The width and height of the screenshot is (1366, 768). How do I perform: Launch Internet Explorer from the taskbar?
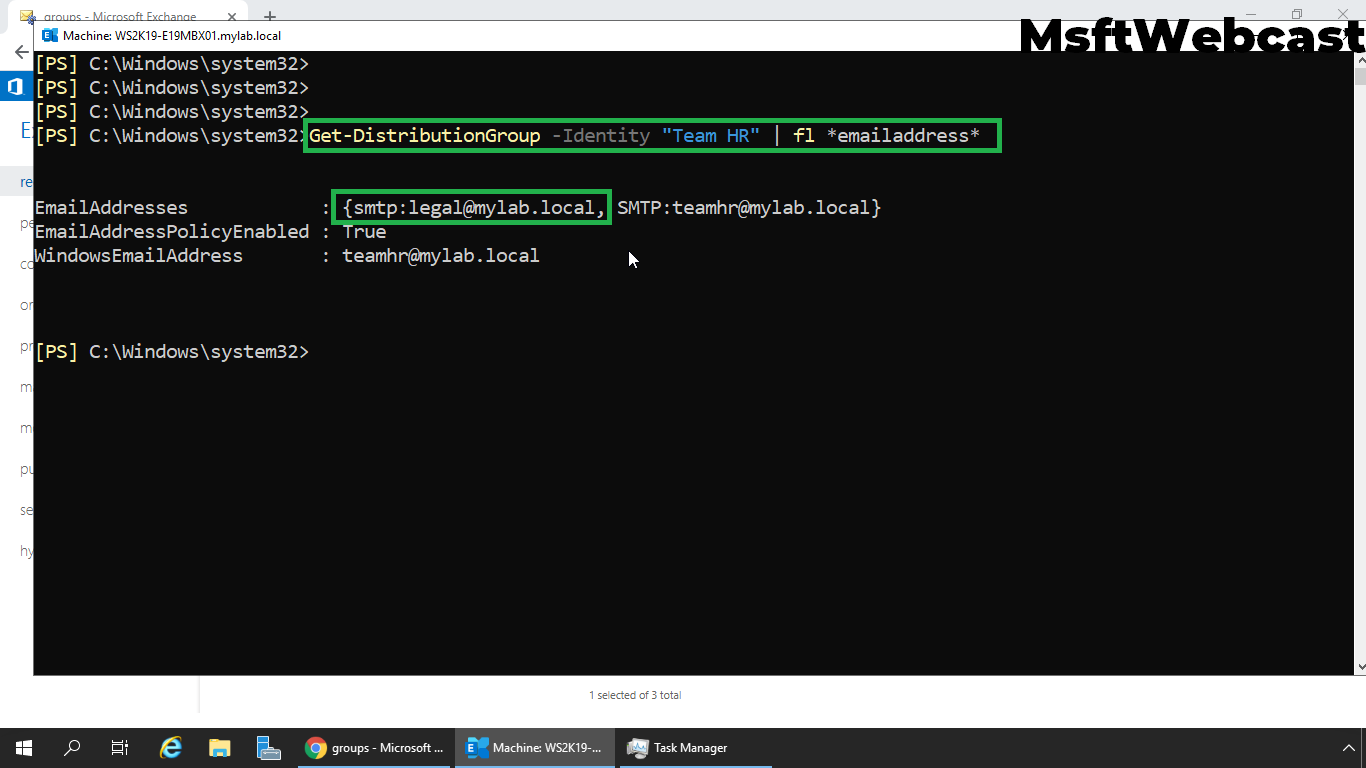tap(170, 747)
